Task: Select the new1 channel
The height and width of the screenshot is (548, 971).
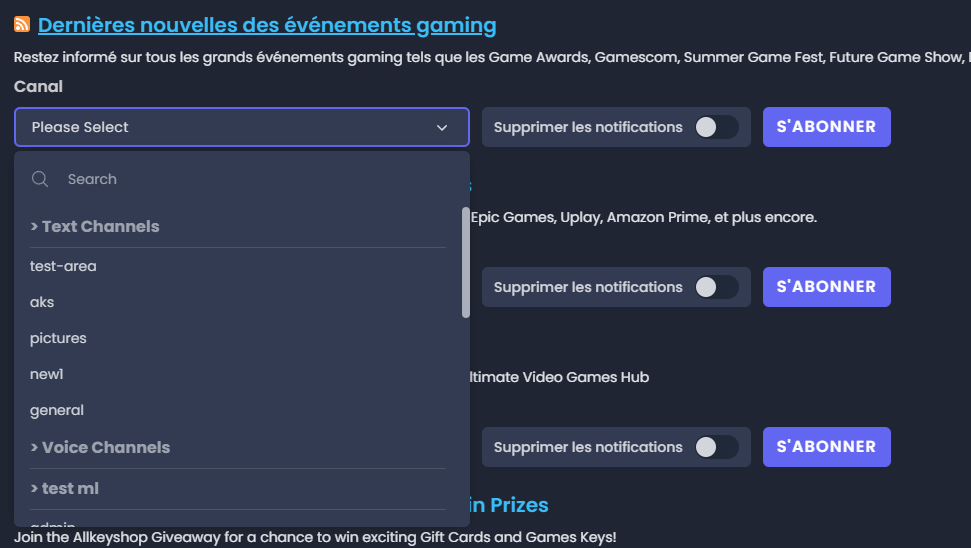Action: click(x=47, y=374)
